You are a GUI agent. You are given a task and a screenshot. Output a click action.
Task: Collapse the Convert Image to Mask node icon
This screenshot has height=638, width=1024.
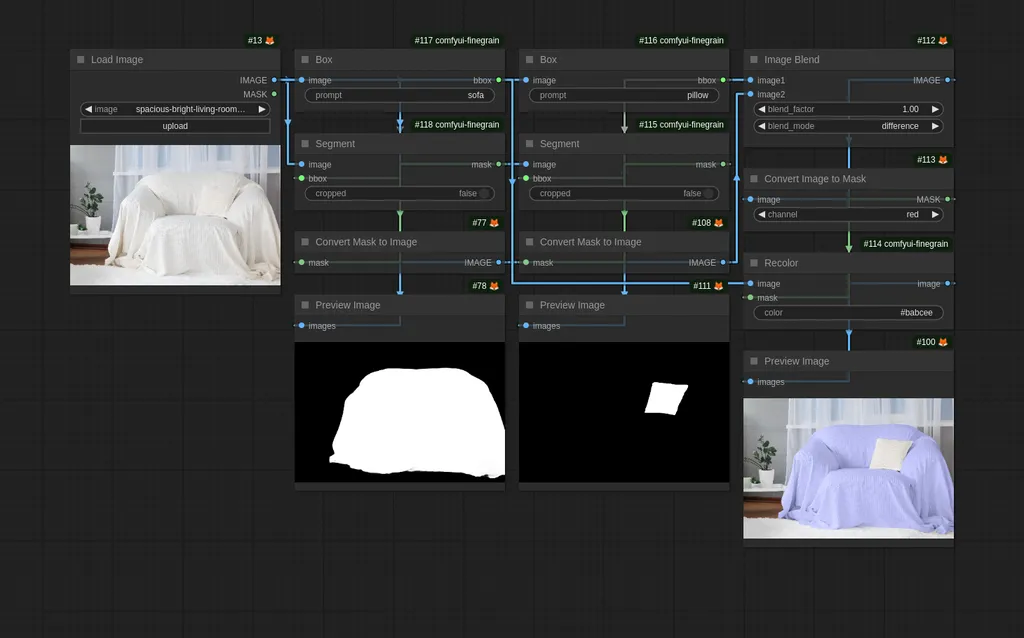[753, 178]
